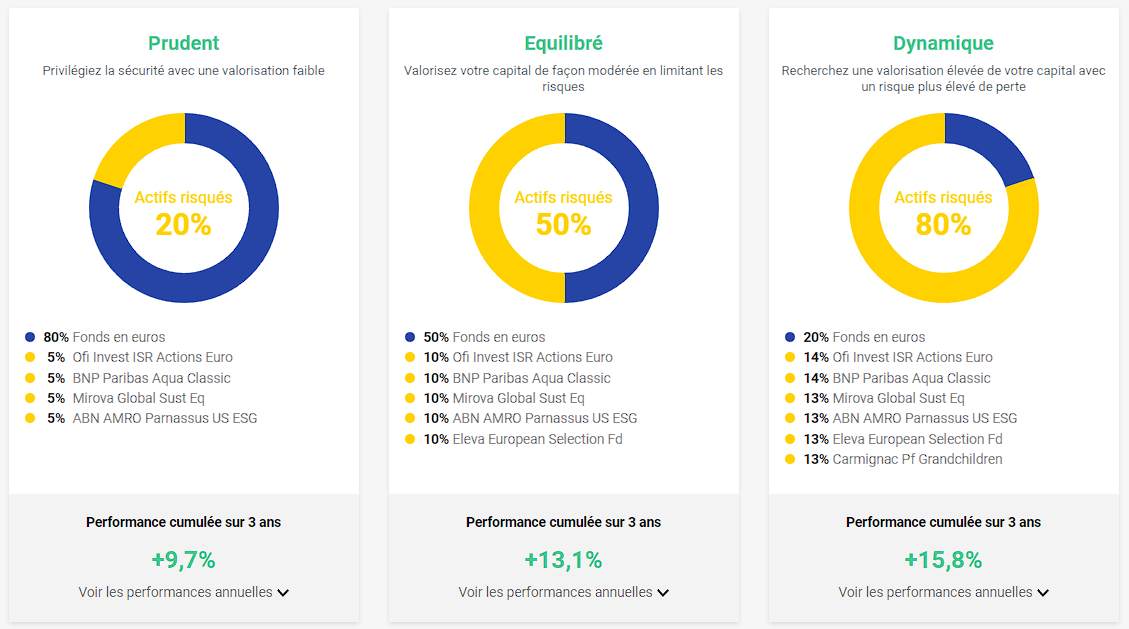Click the Dynamique profile heading
The width and height of the screenshot is (1129, 629).
pos(943,43)
